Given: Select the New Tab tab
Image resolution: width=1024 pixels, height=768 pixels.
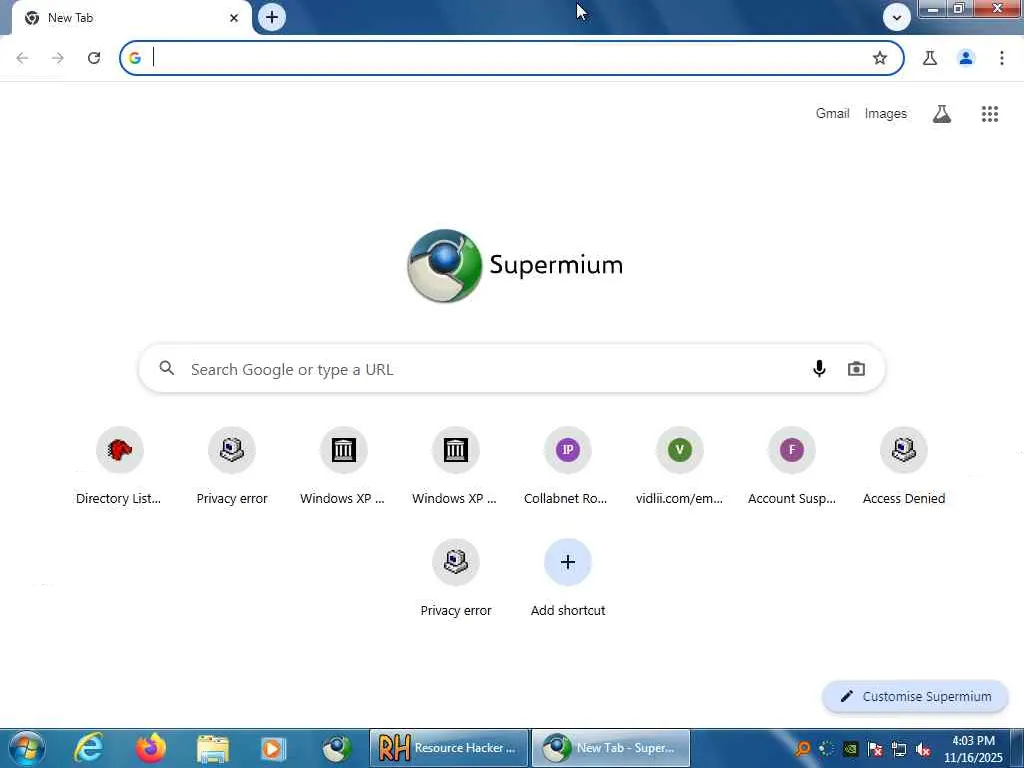Looking at the screenshot, I should tap(131, 18).
